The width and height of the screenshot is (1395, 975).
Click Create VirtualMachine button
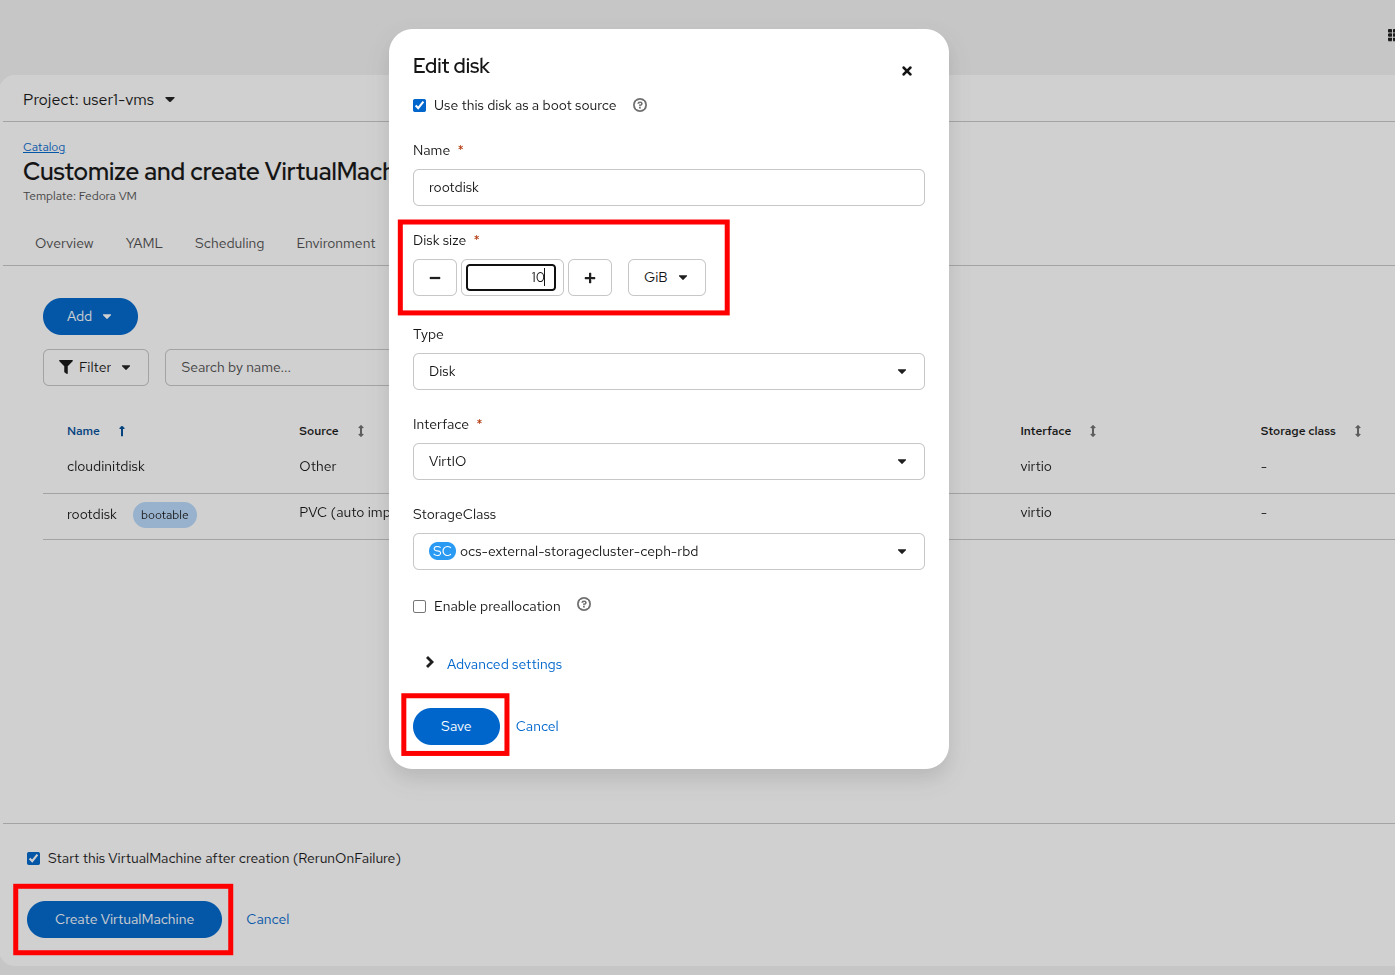coord(124,919)
